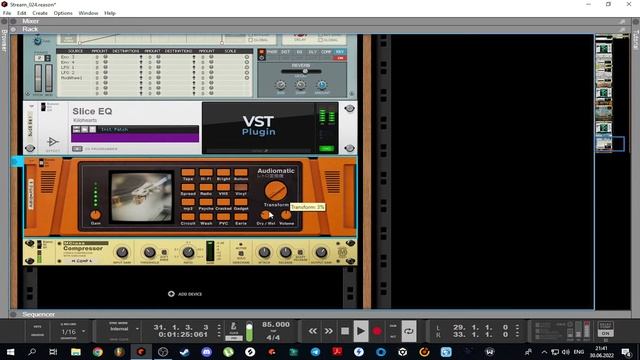Click the Audiomatic Gain knob
Image resolution: width=640 pixels, height=360 pixels.
click(96, 215)
